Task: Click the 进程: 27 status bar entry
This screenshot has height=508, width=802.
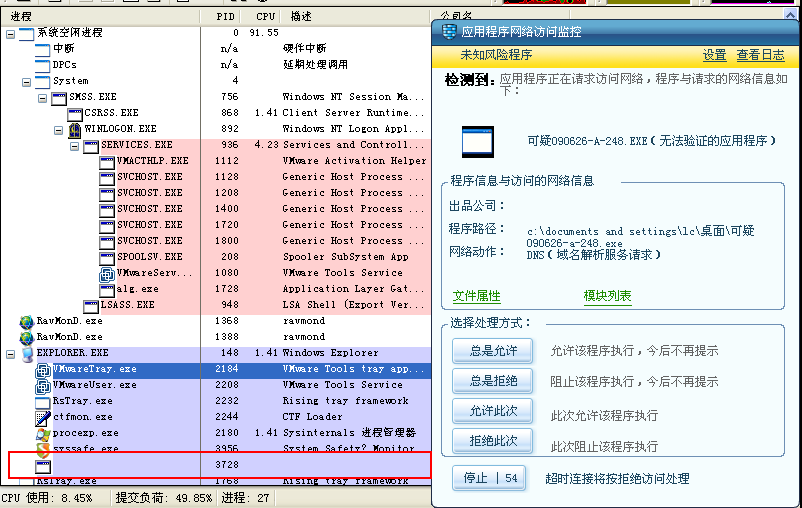Action: (246, 498)
